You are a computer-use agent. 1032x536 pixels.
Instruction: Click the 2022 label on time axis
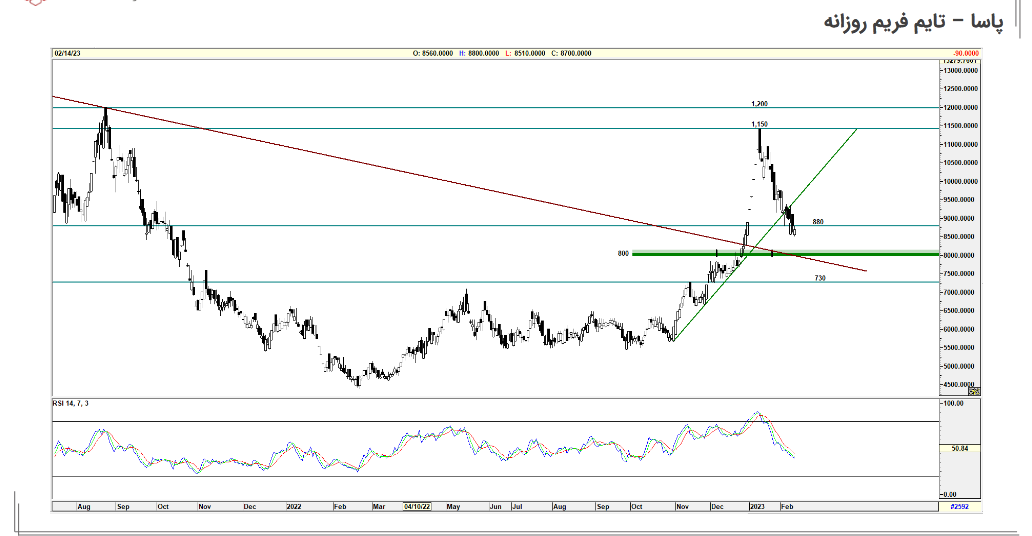(x=295, y=507)
